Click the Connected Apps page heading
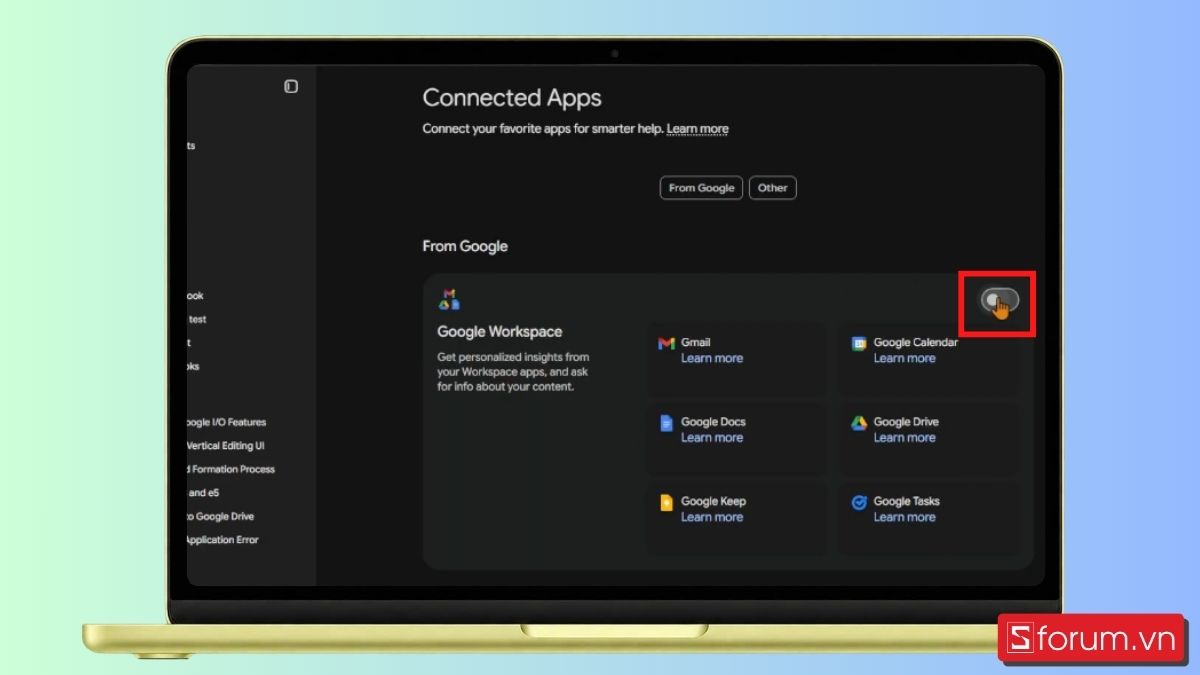The image size is (1200, 675). tap(512, 98)
